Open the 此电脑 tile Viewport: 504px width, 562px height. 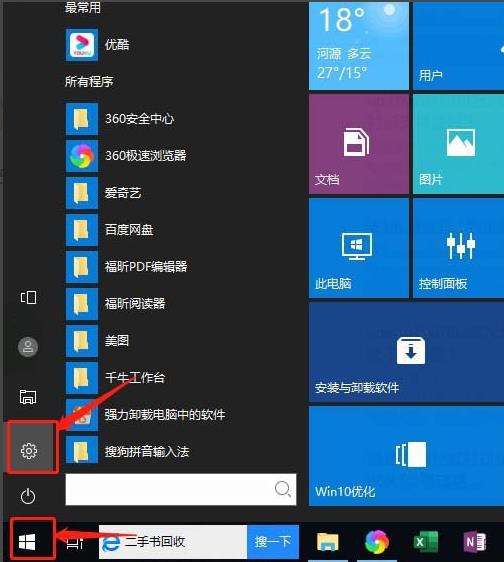click(x=359, y=248)
